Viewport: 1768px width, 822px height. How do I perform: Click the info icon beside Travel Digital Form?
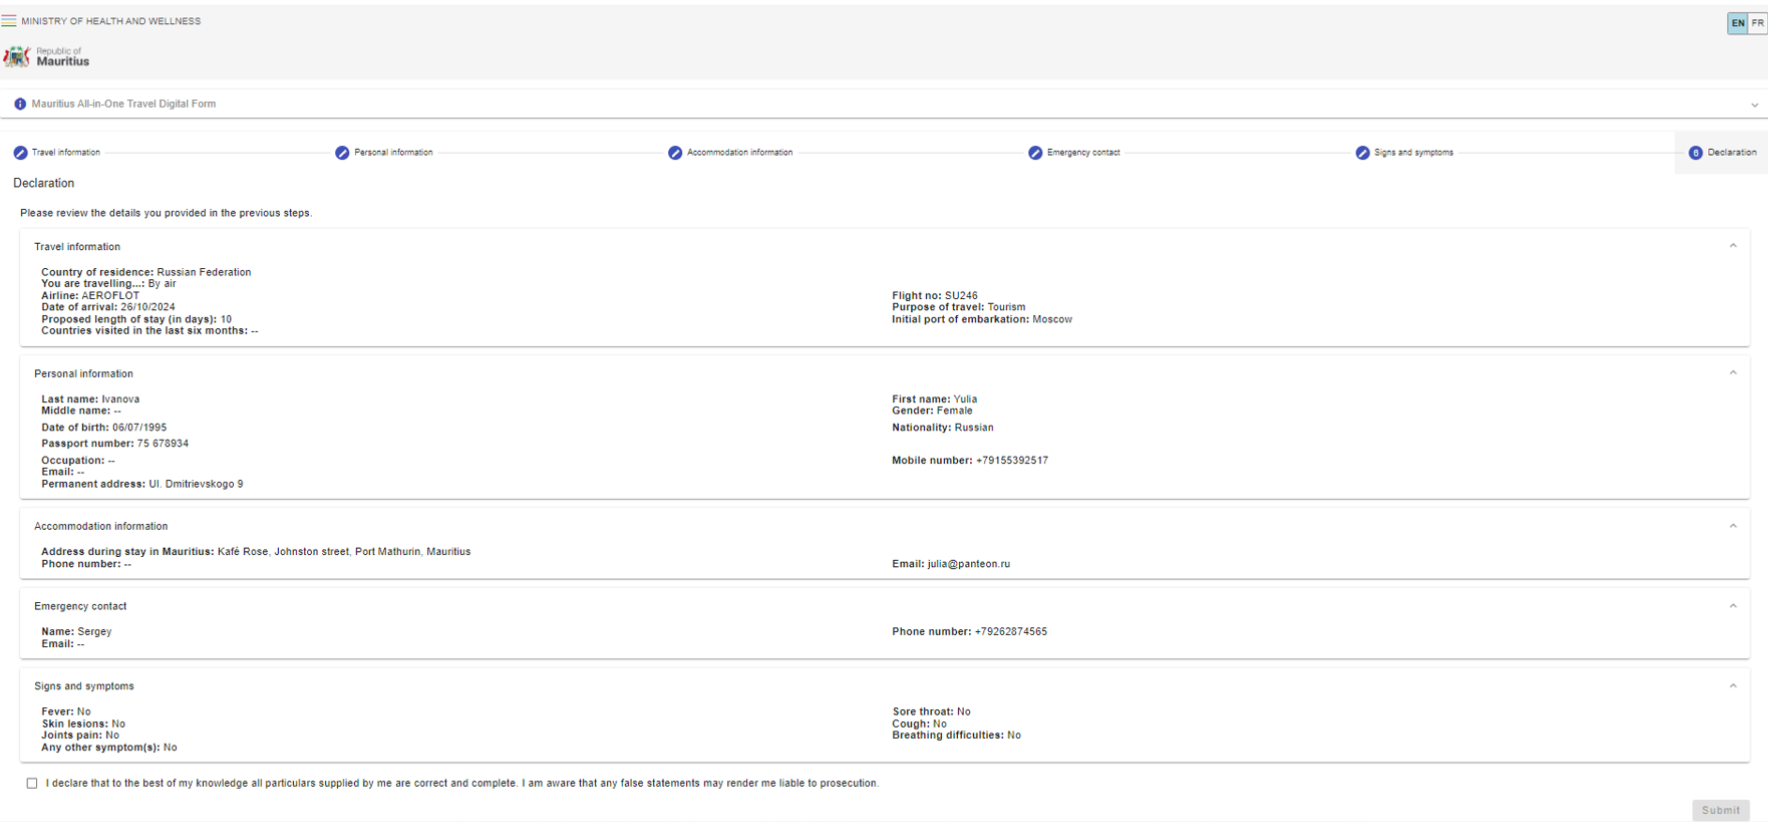point(20,104)
